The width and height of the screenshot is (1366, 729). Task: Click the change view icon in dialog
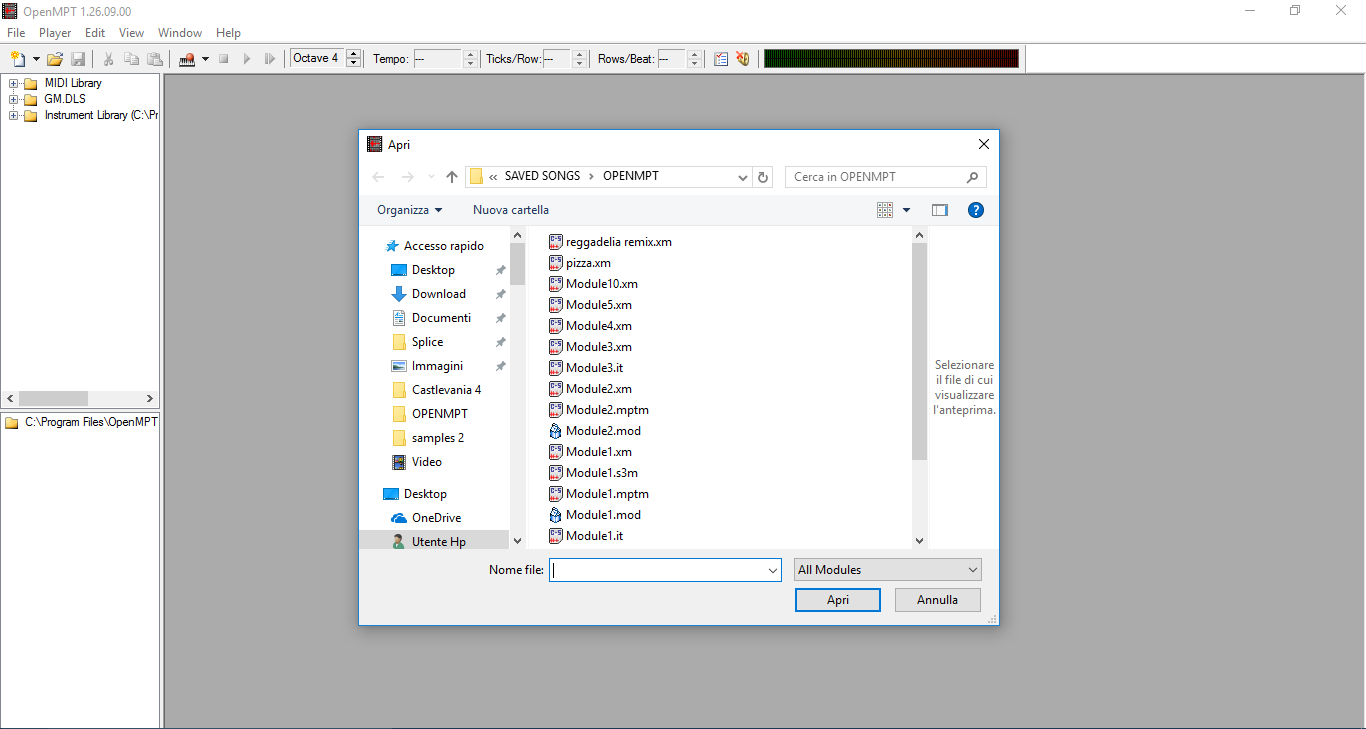(885, 210)
